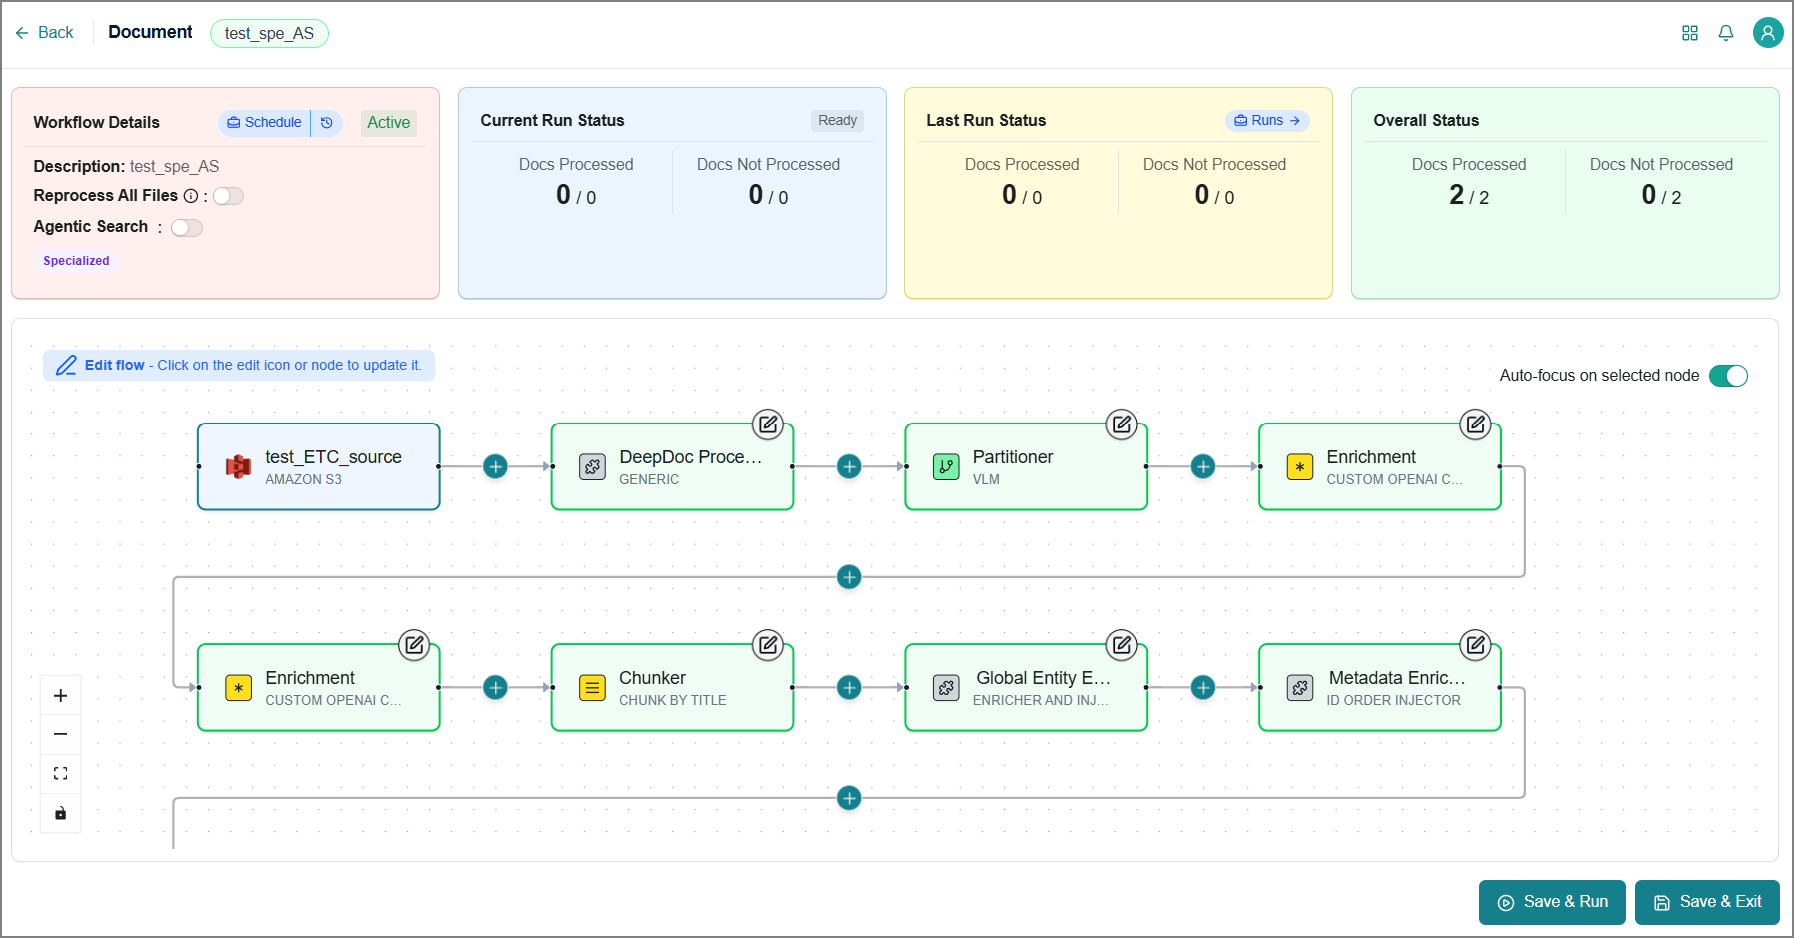Click the test_spe_AS tag beside Document

269,33
